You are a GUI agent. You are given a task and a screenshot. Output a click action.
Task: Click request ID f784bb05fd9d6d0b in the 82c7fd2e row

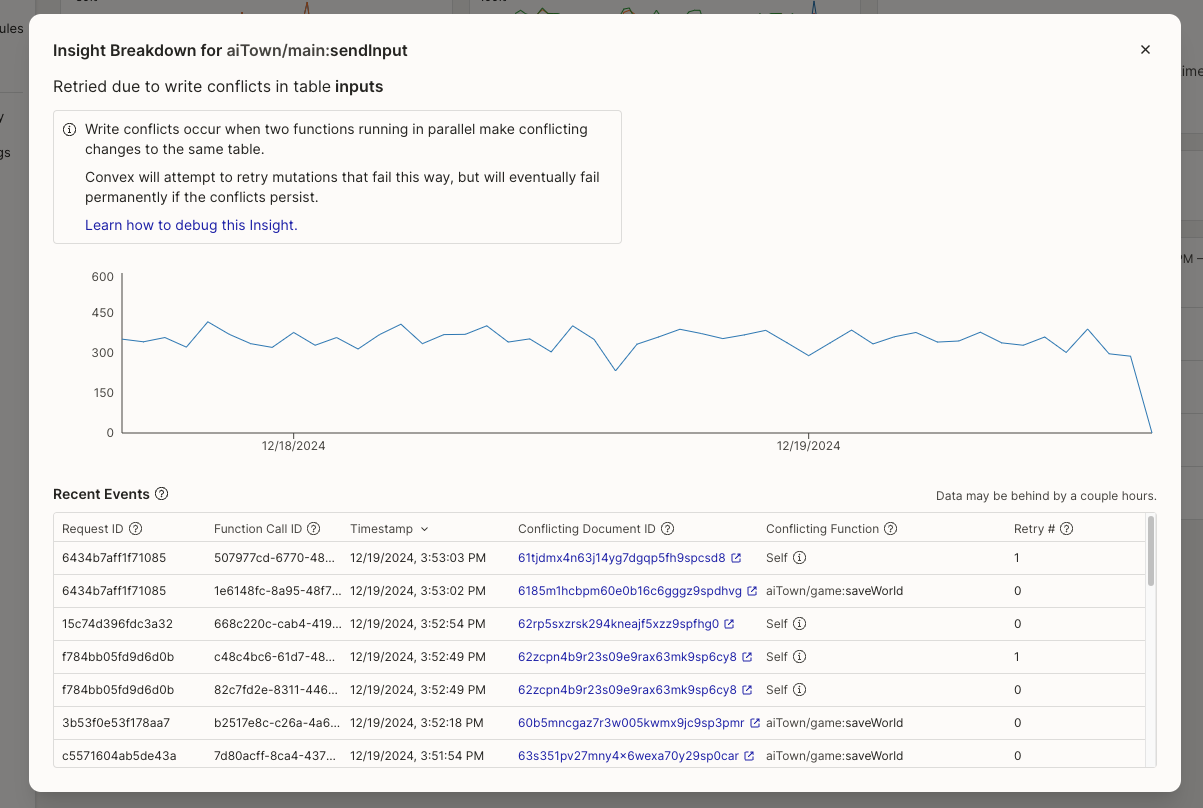click(118, 690)
